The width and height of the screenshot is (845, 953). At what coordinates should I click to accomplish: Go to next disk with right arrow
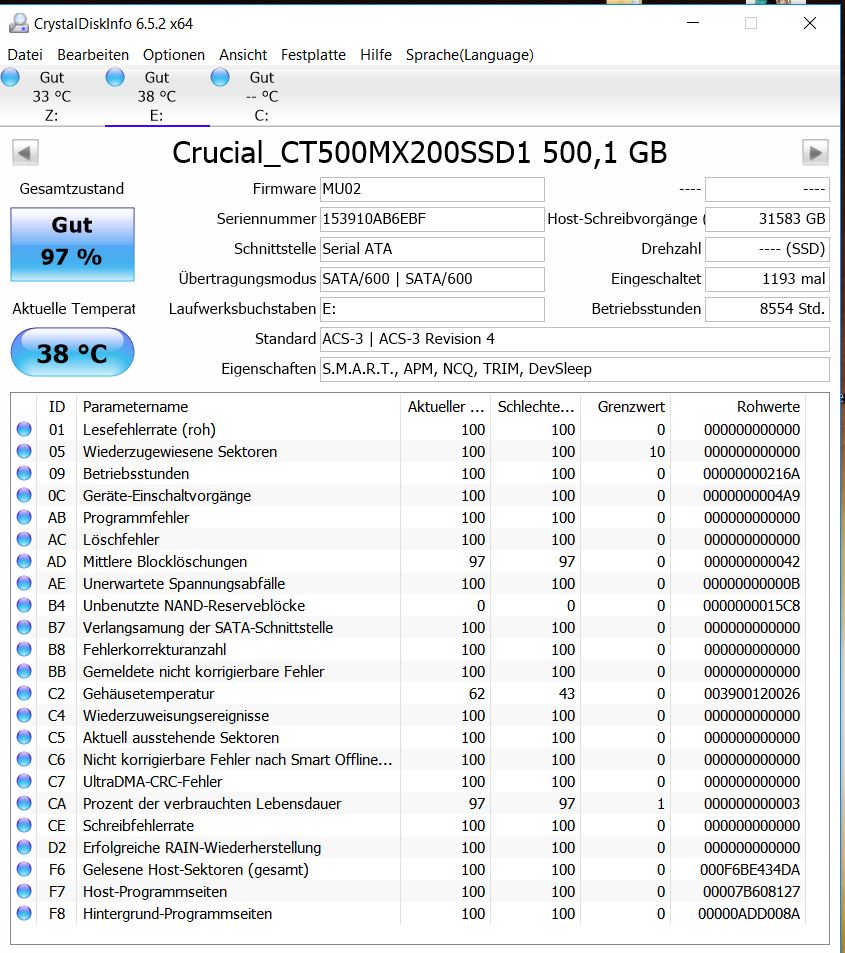(815, 153)
